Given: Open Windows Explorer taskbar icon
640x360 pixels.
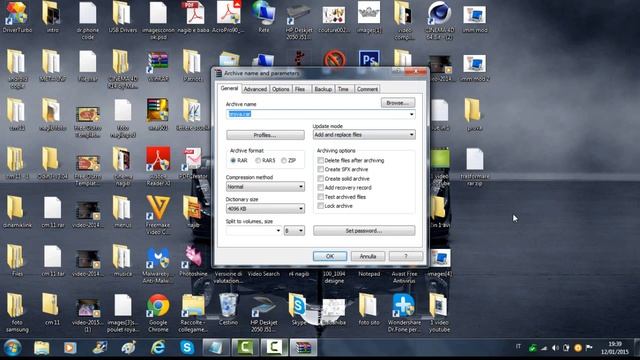Looking at the screenshot, I should click(41, 347).
